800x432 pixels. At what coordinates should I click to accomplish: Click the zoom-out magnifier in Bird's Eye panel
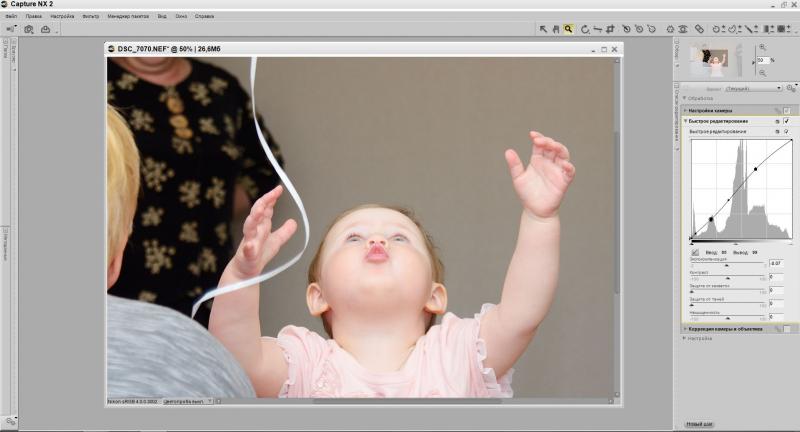[762, 73]
